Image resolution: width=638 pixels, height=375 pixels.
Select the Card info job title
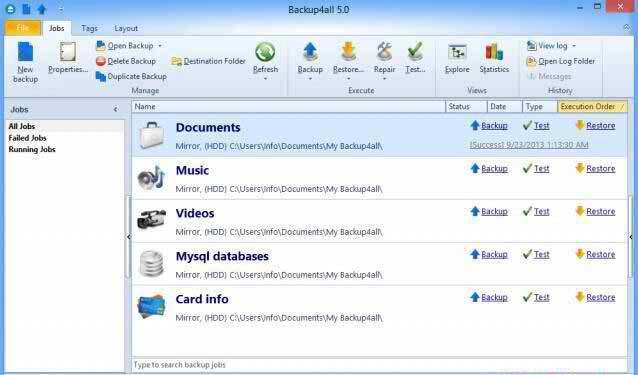click(202, 299)
